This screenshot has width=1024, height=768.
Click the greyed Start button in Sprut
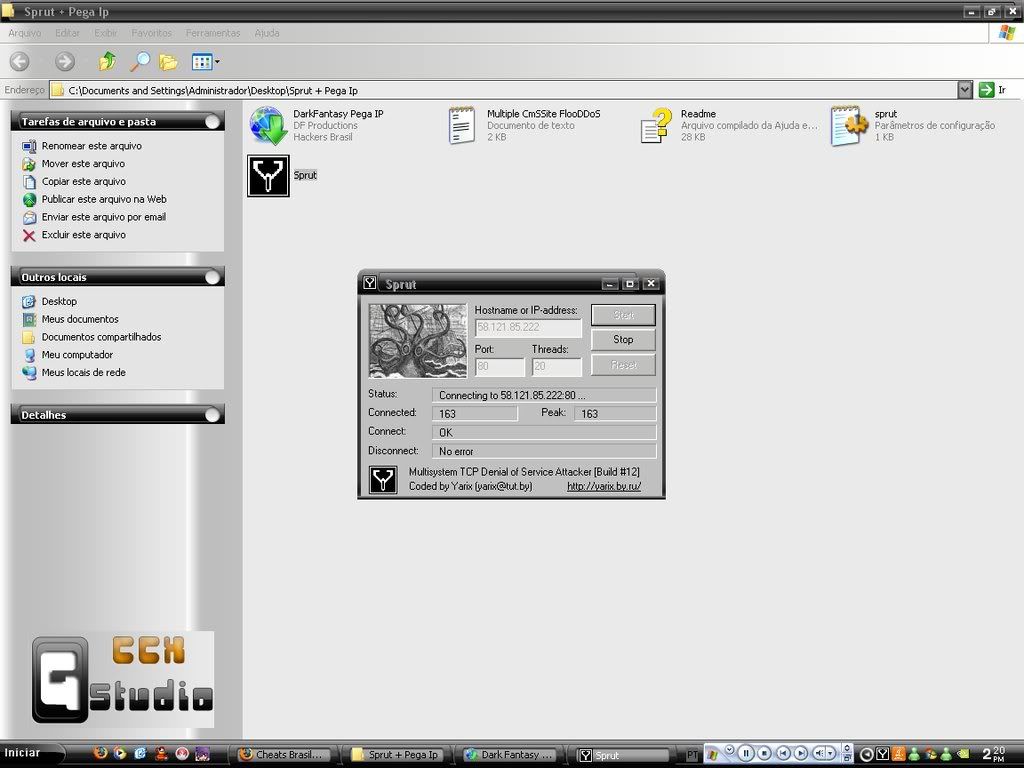coord(623,315)
